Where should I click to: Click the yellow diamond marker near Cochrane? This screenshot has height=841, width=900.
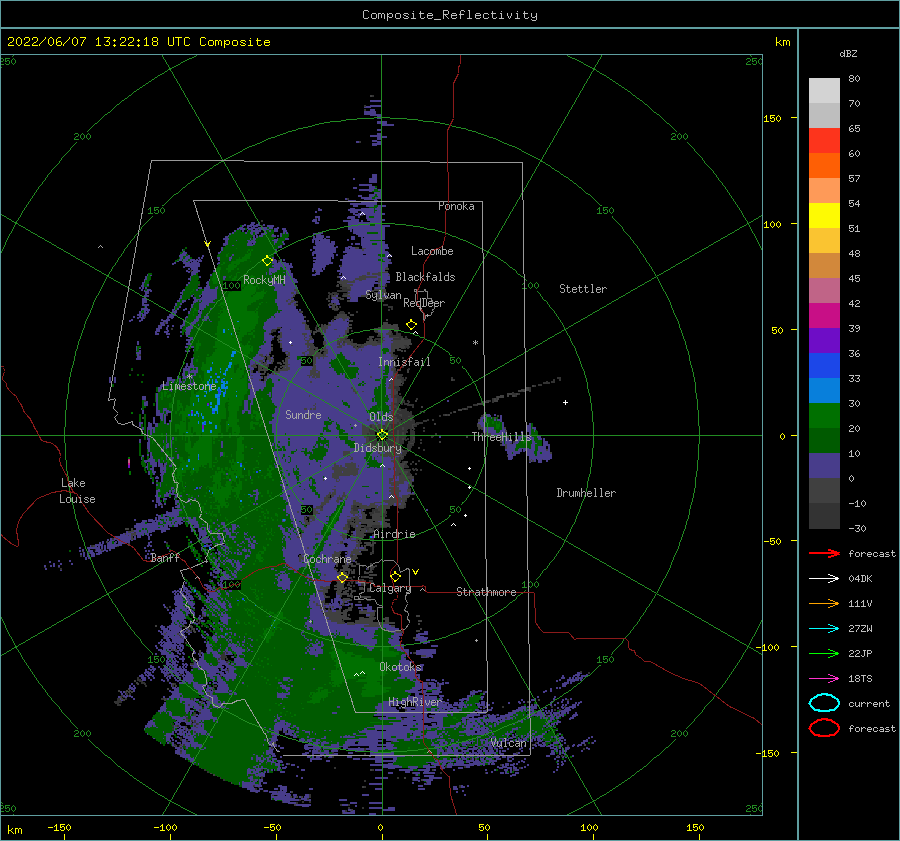342,577
